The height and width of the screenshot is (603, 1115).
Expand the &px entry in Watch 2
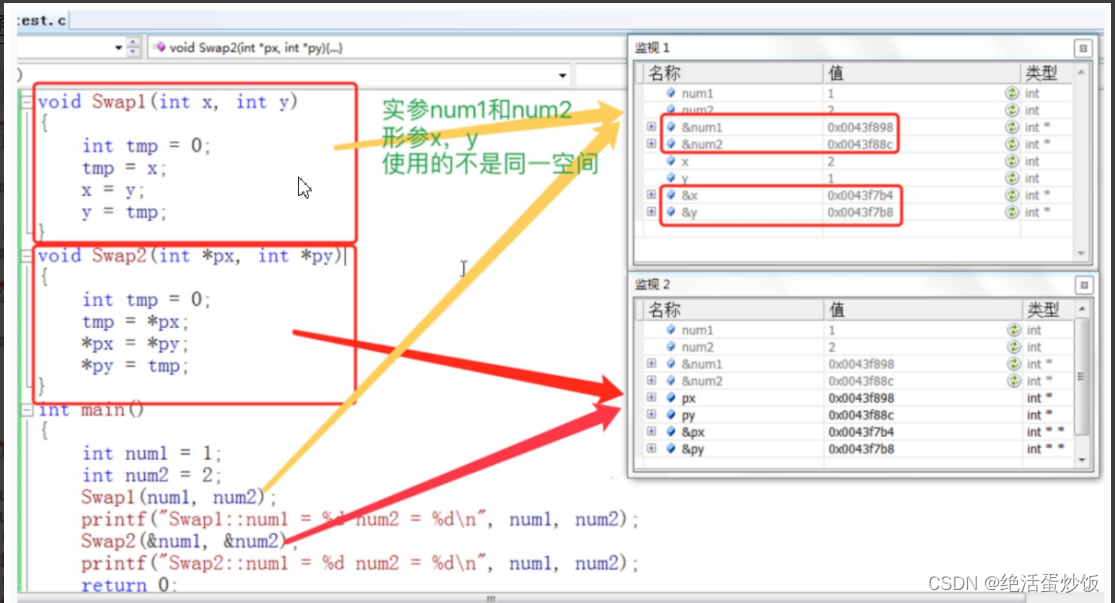651,432
